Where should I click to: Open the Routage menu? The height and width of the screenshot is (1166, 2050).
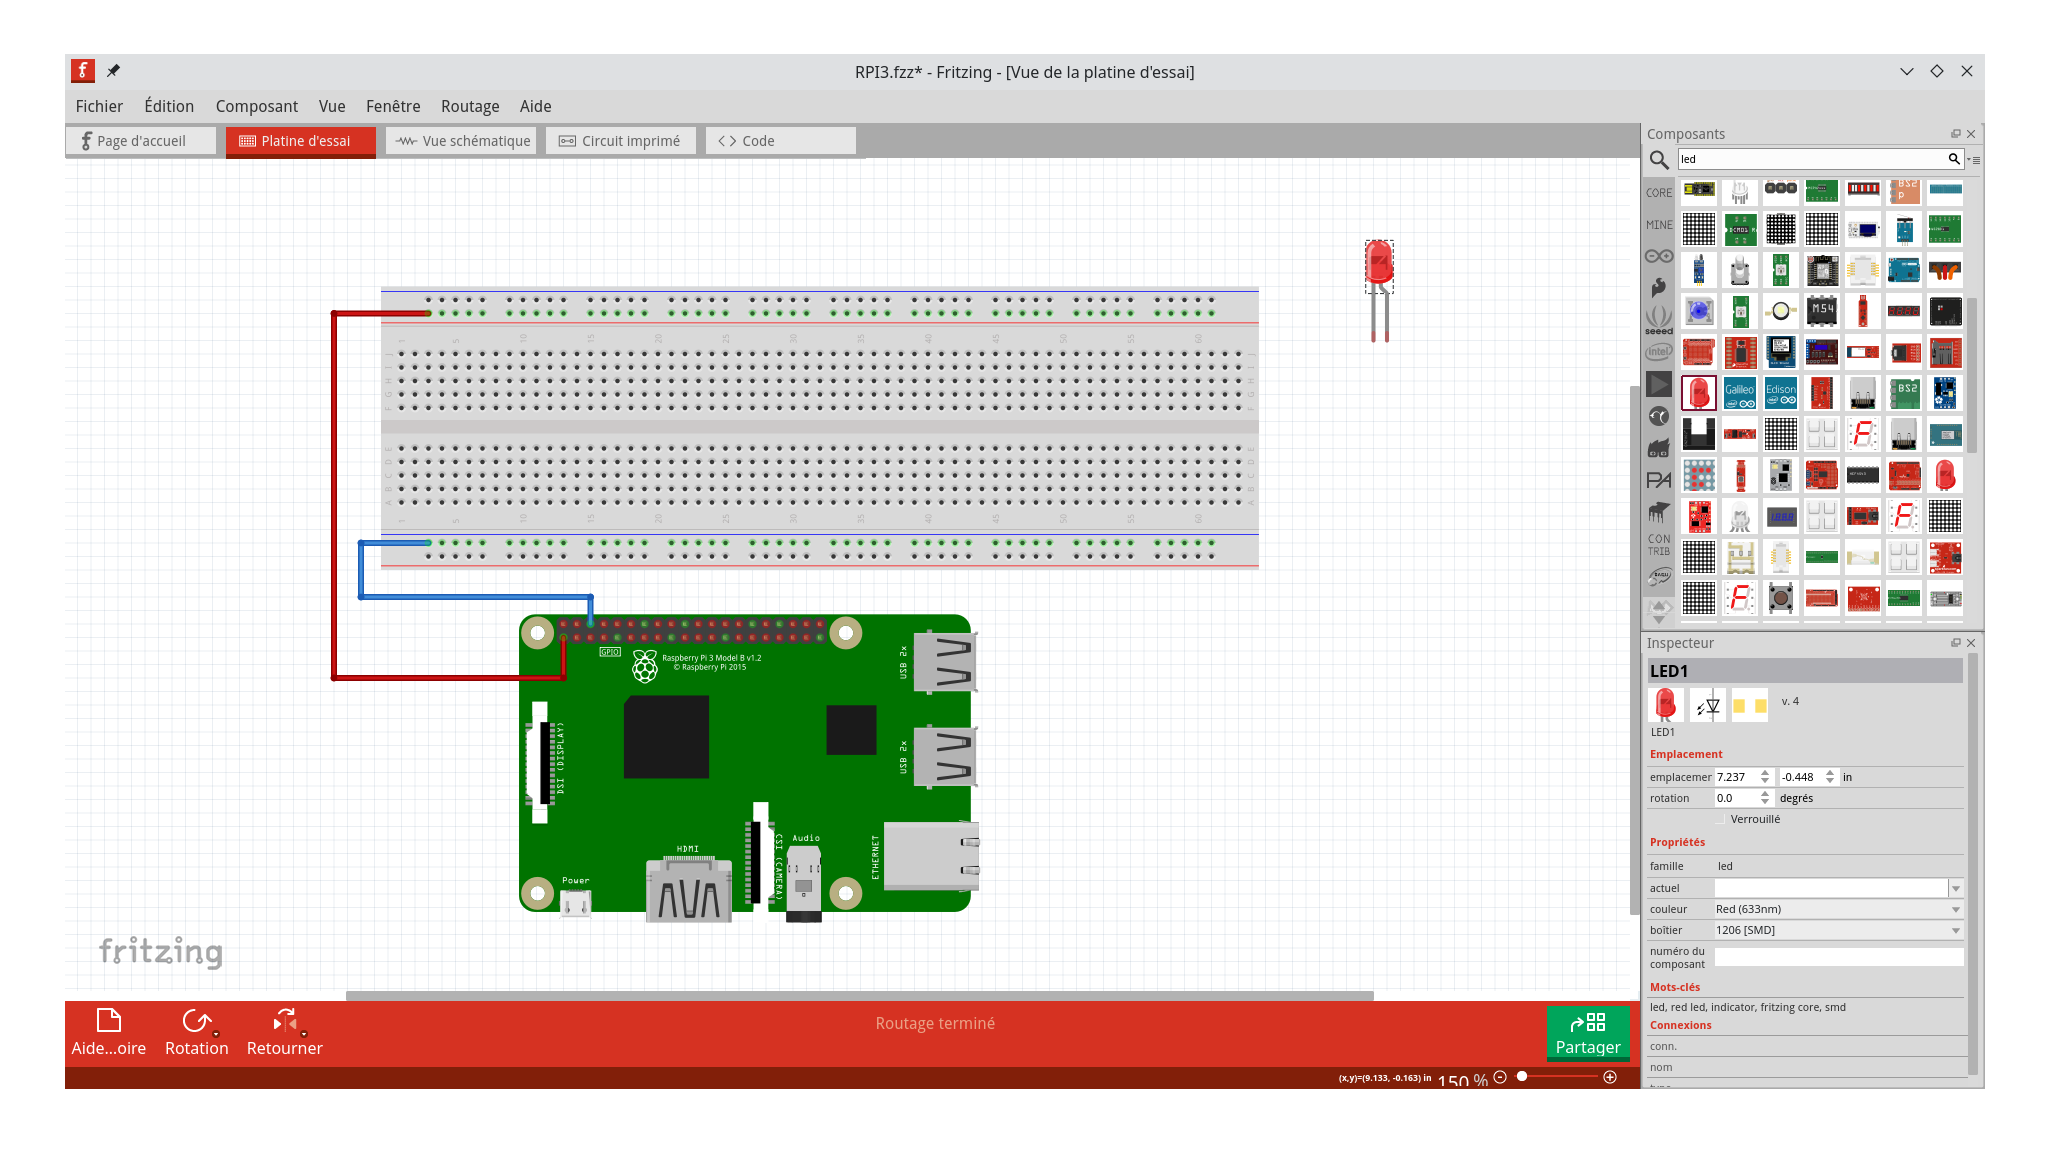click(x=470, y=106)
